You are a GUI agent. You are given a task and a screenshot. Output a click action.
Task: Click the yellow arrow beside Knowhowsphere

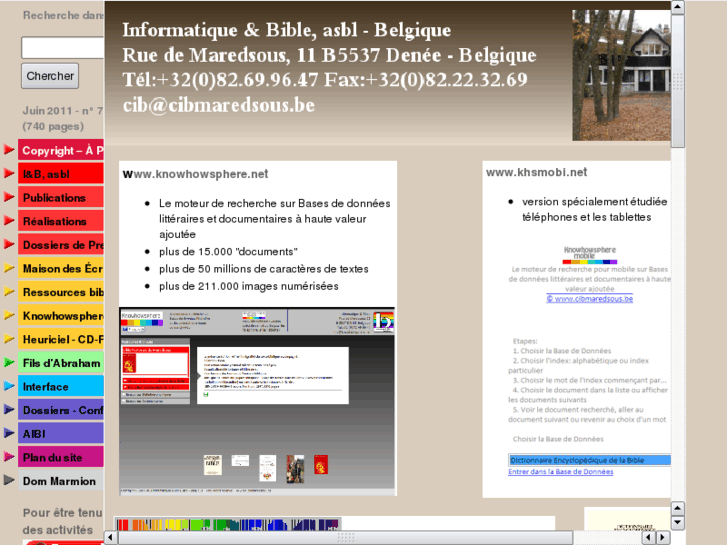tap(9, 315)
